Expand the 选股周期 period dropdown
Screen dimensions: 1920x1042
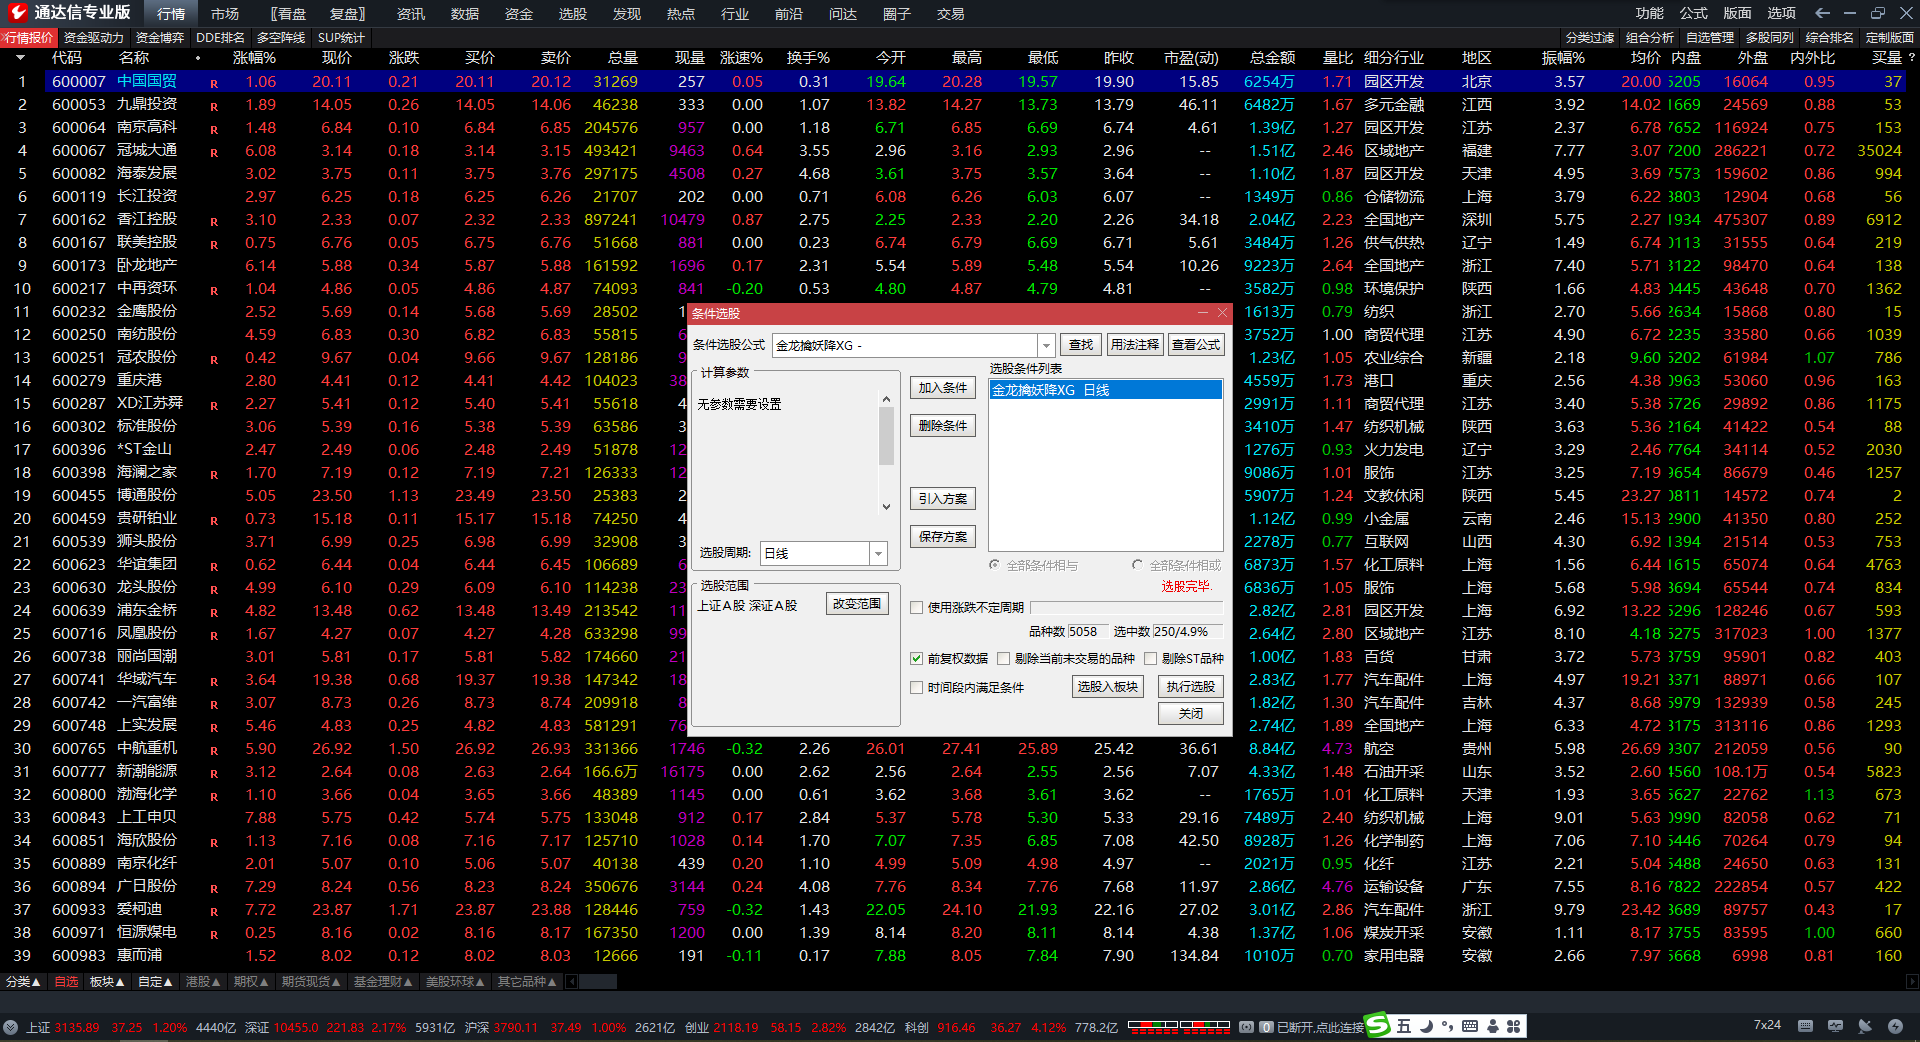[878, 553]
